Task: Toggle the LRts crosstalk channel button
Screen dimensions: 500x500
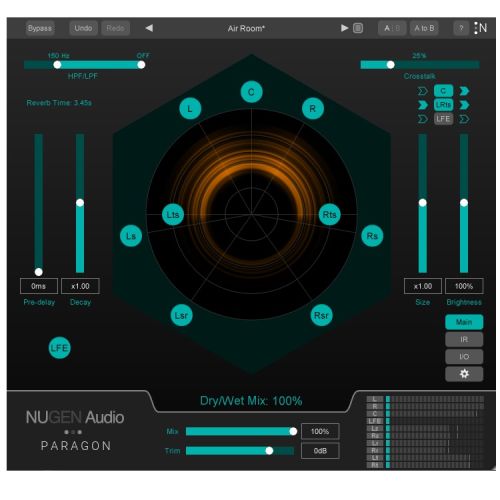Action: 443,105
